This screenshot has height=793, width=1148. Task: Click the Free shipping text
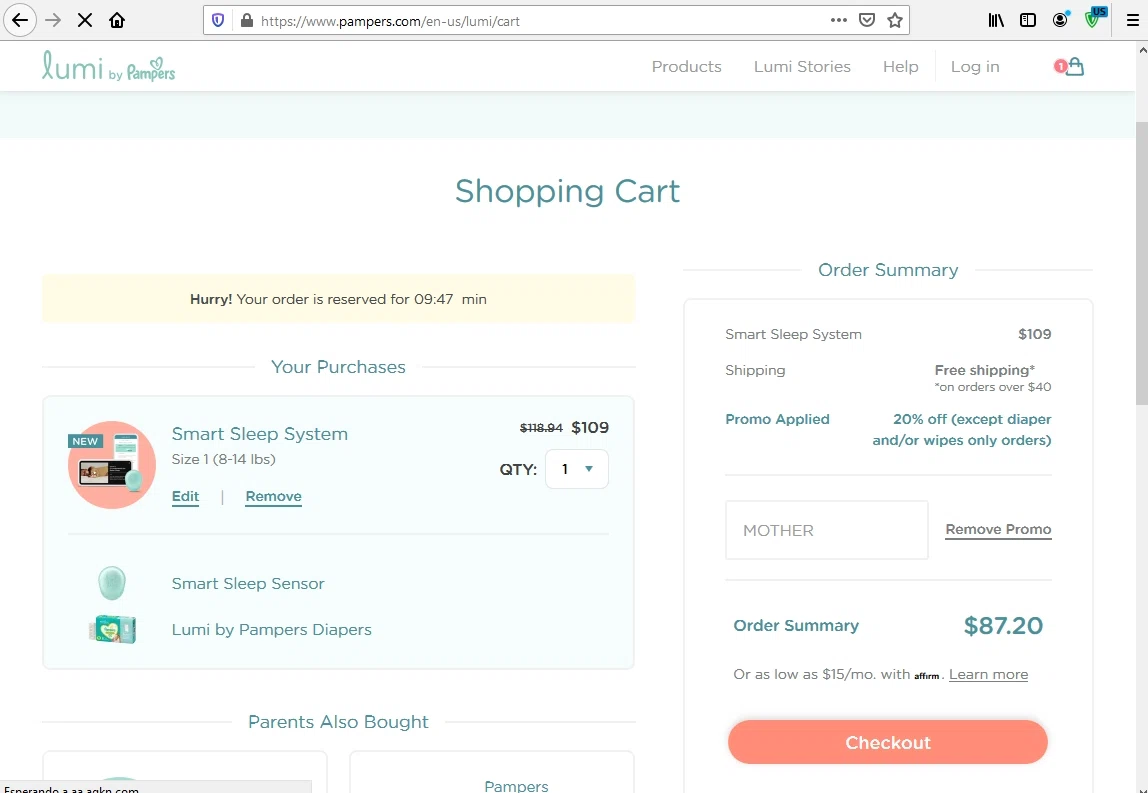(x=984, y=370)
